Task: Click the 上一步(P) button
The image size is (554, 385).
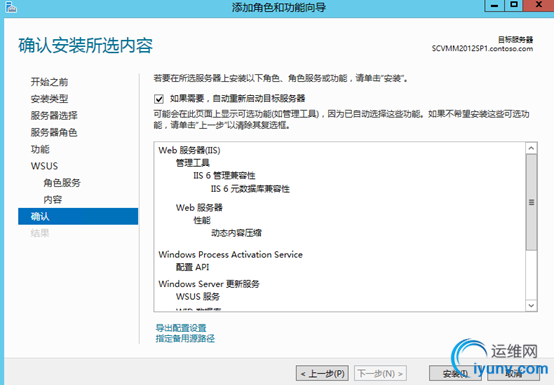Action: [x=322, y=373]
